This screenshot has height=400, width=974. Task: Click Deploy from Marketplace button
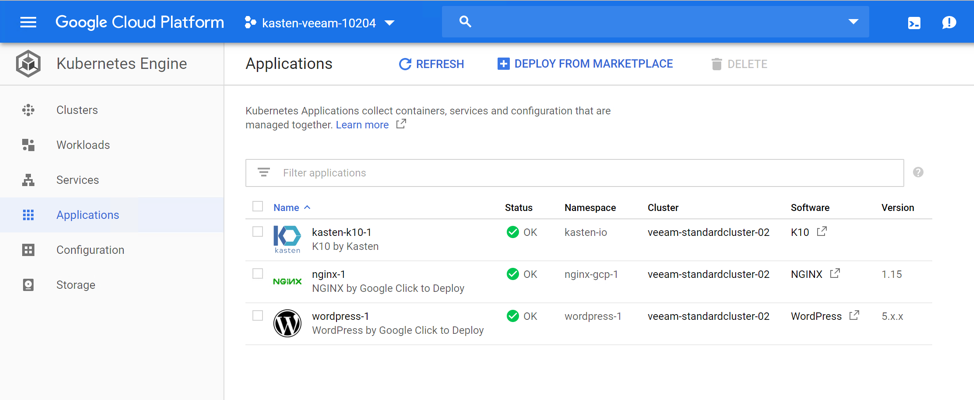pos(585,64)
